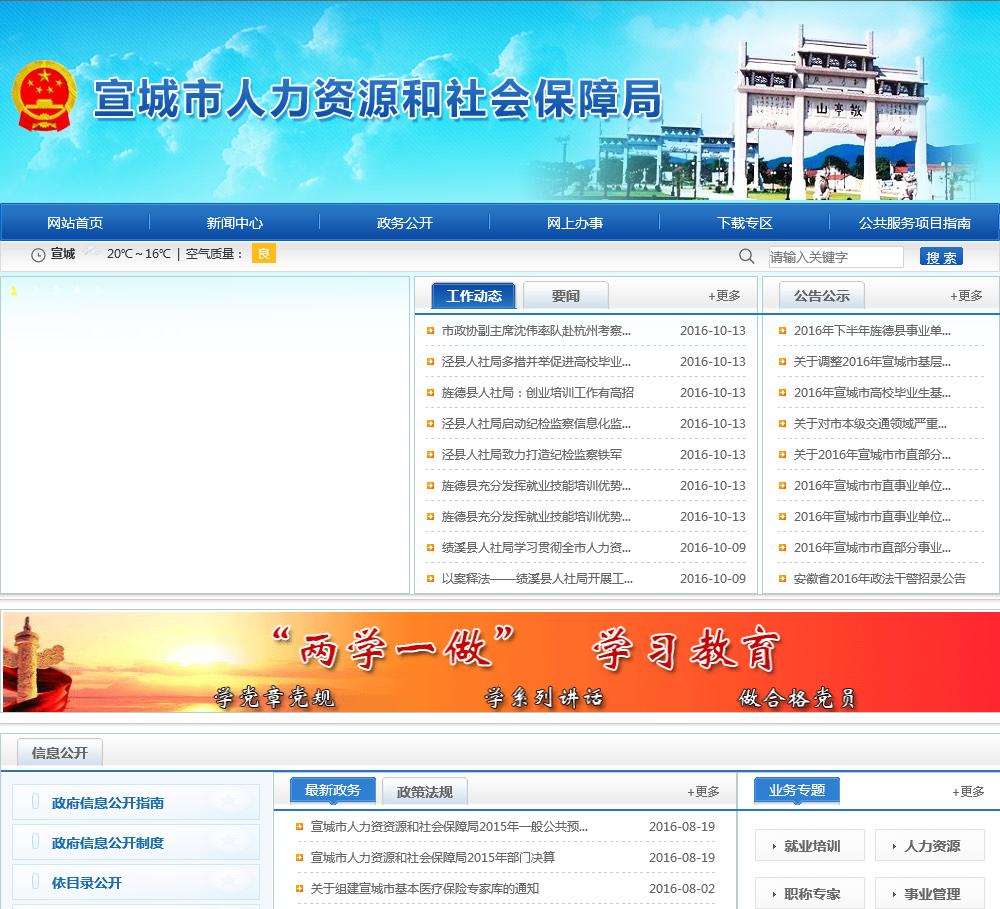Click the 事业管理 topic button
This screenshot has height=909, width=1000.
[930, 893]
